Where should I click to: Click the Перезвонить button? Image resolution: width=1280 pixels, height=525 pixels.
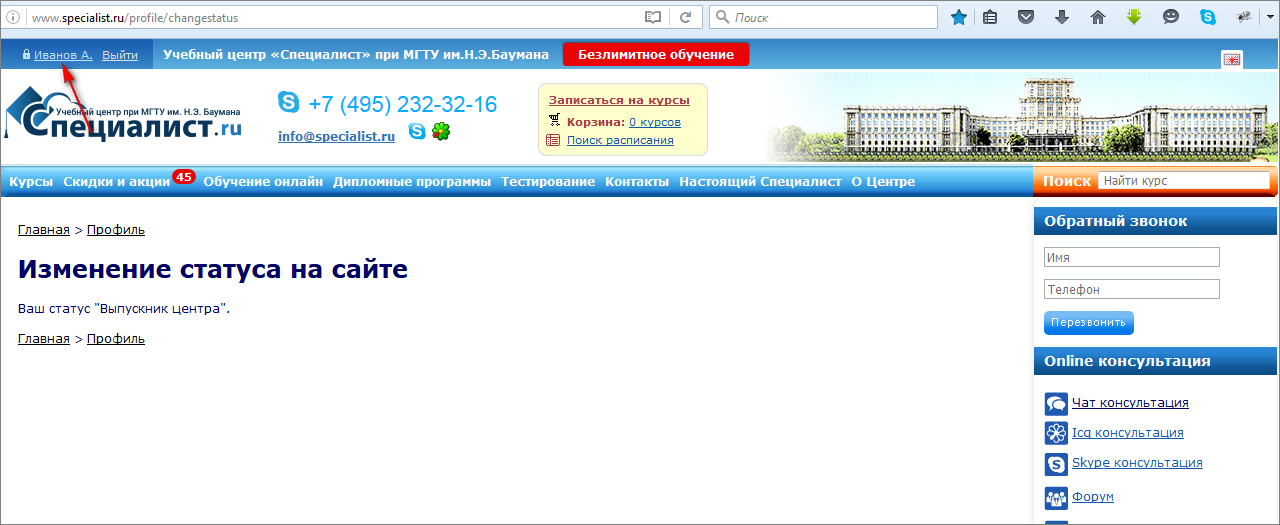1089,323
